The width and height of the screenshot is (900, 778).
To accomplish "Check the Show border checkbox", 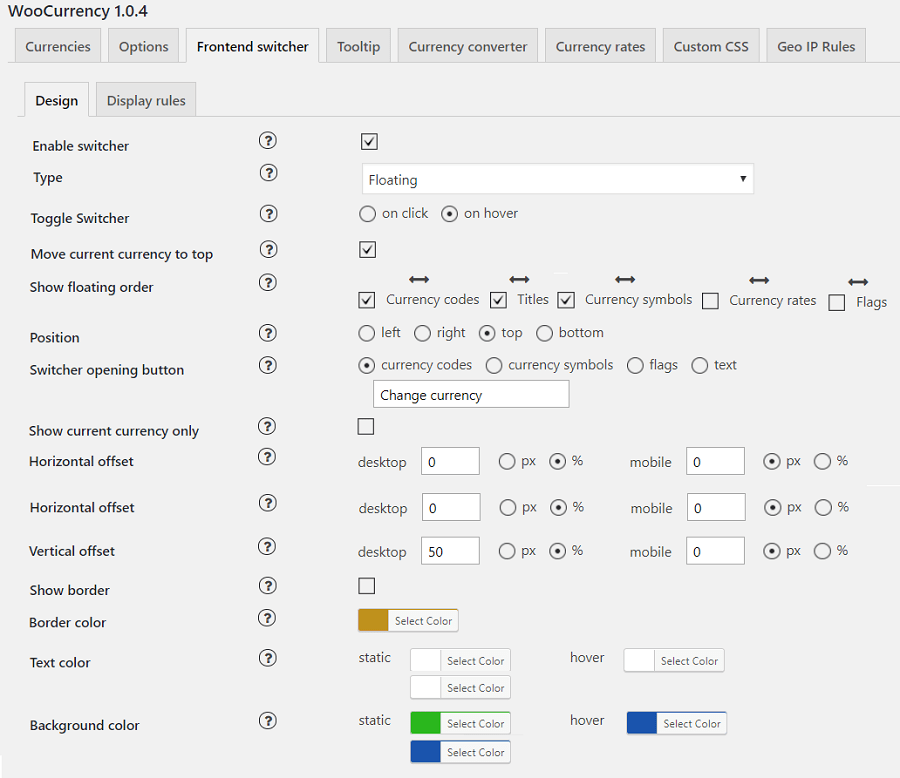I will tap(366, 586).
